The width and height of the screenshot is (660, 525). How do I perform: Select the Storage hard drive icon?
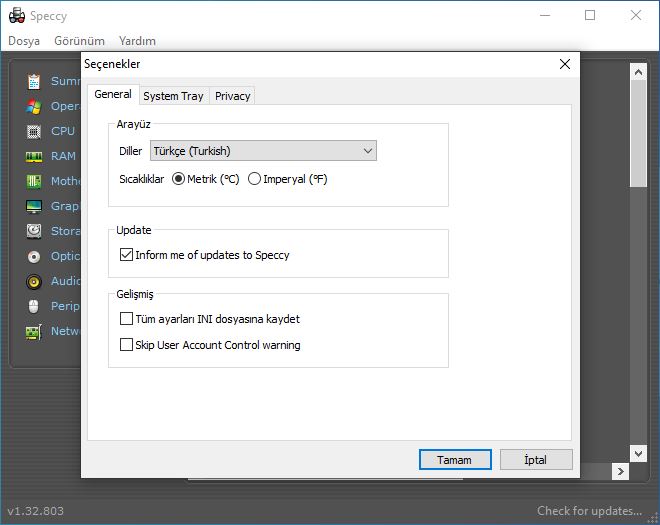34,231
